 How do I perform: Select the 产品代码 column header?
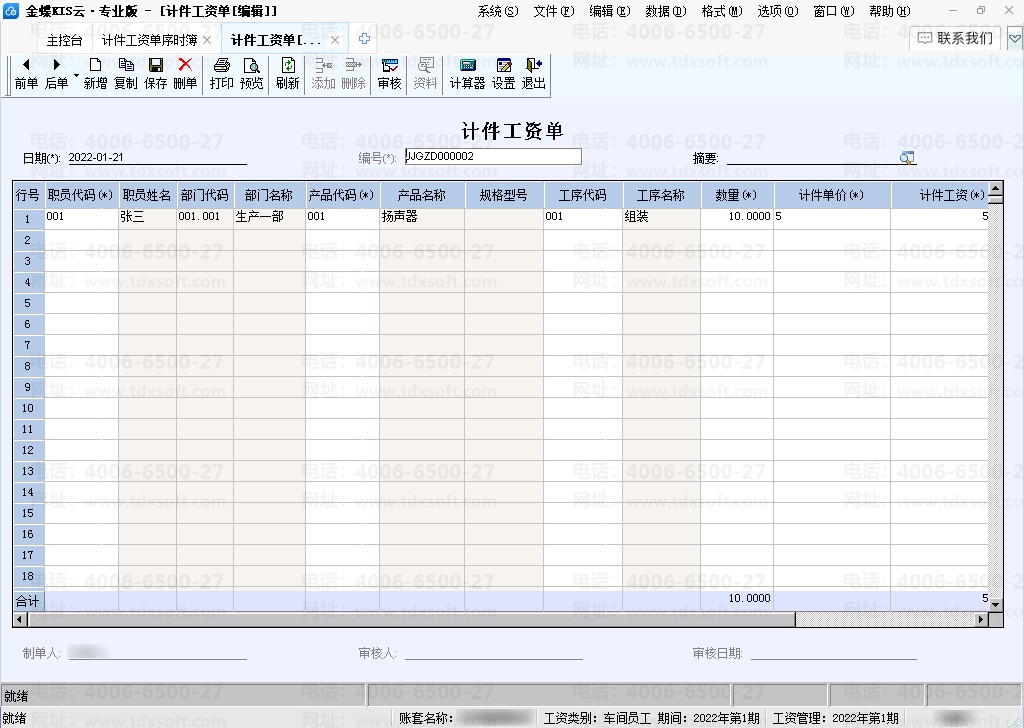tap(342, 195)
